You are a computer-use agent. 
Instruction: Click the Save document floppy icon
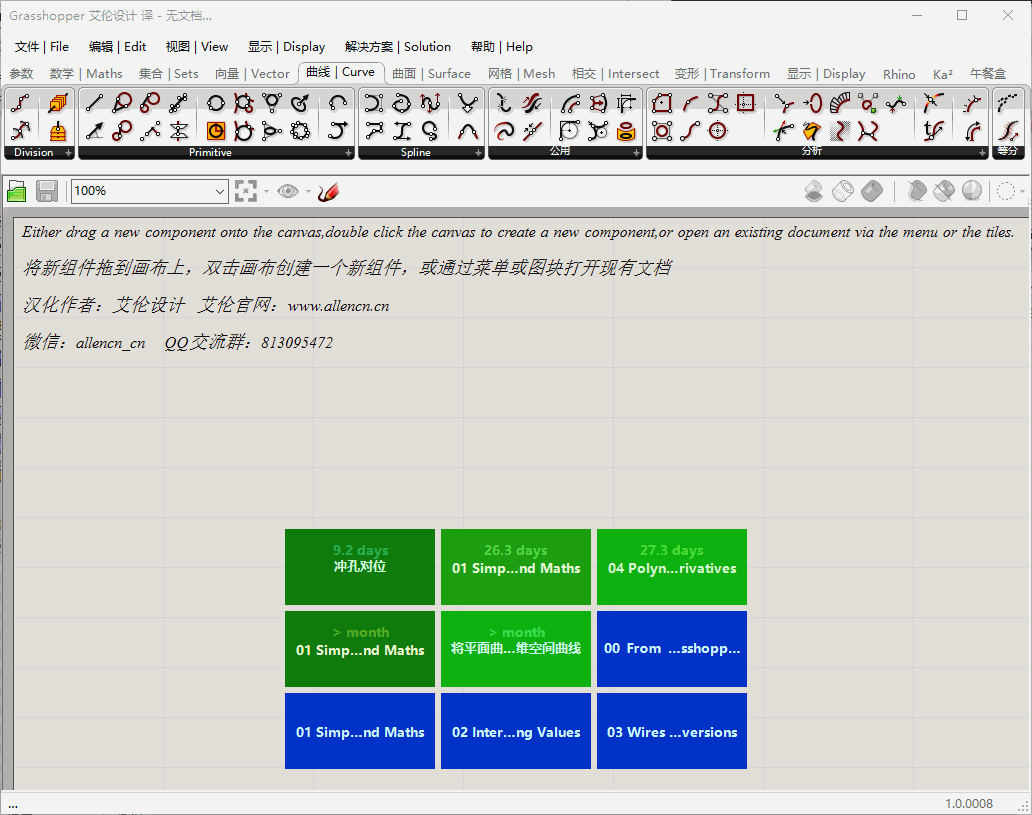[x=47, y=192]
